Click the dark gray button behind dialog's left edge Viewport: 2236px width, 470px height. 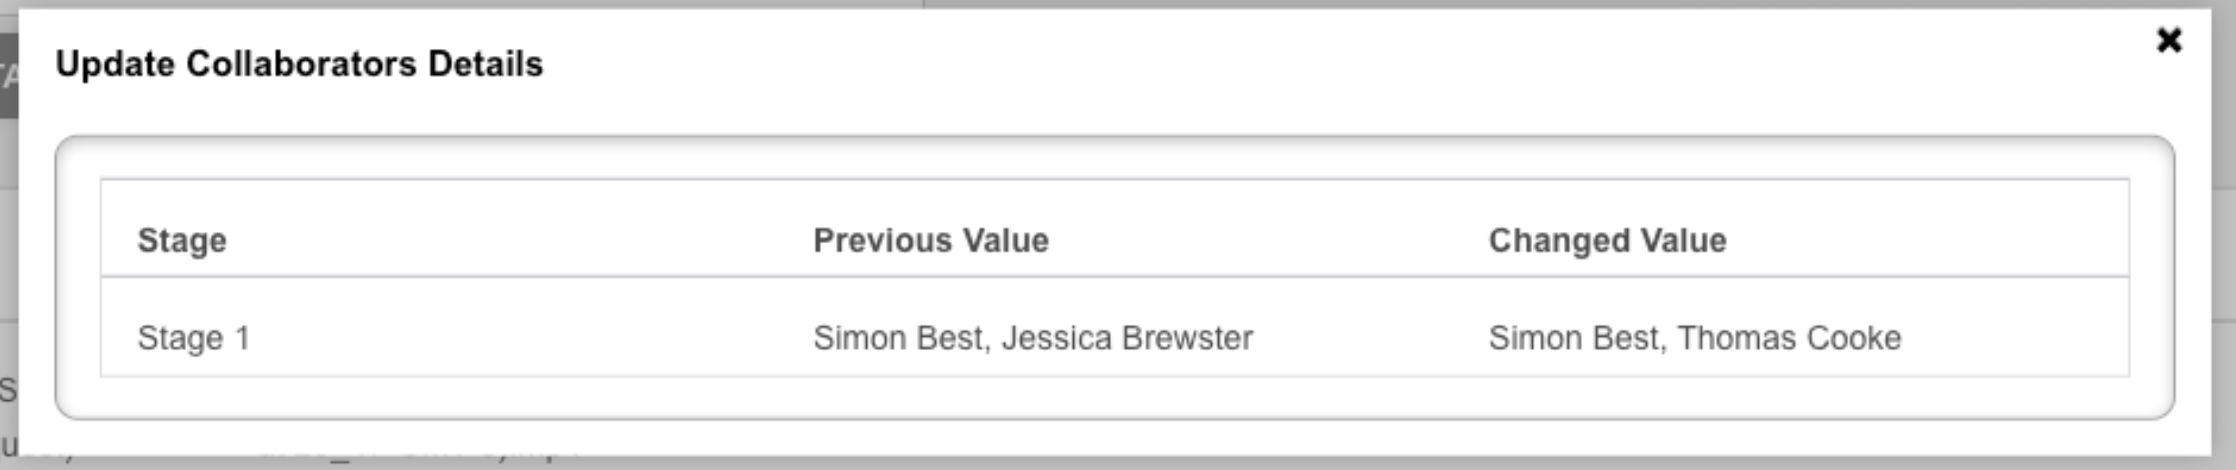click(8, 76)
